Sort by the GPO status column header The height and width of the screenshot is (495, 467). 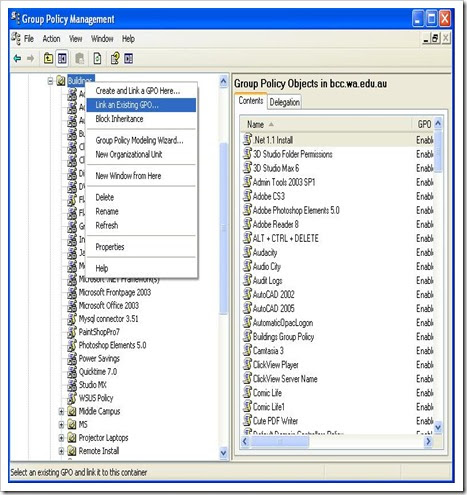pyautogui.click(x=423, y=124)
